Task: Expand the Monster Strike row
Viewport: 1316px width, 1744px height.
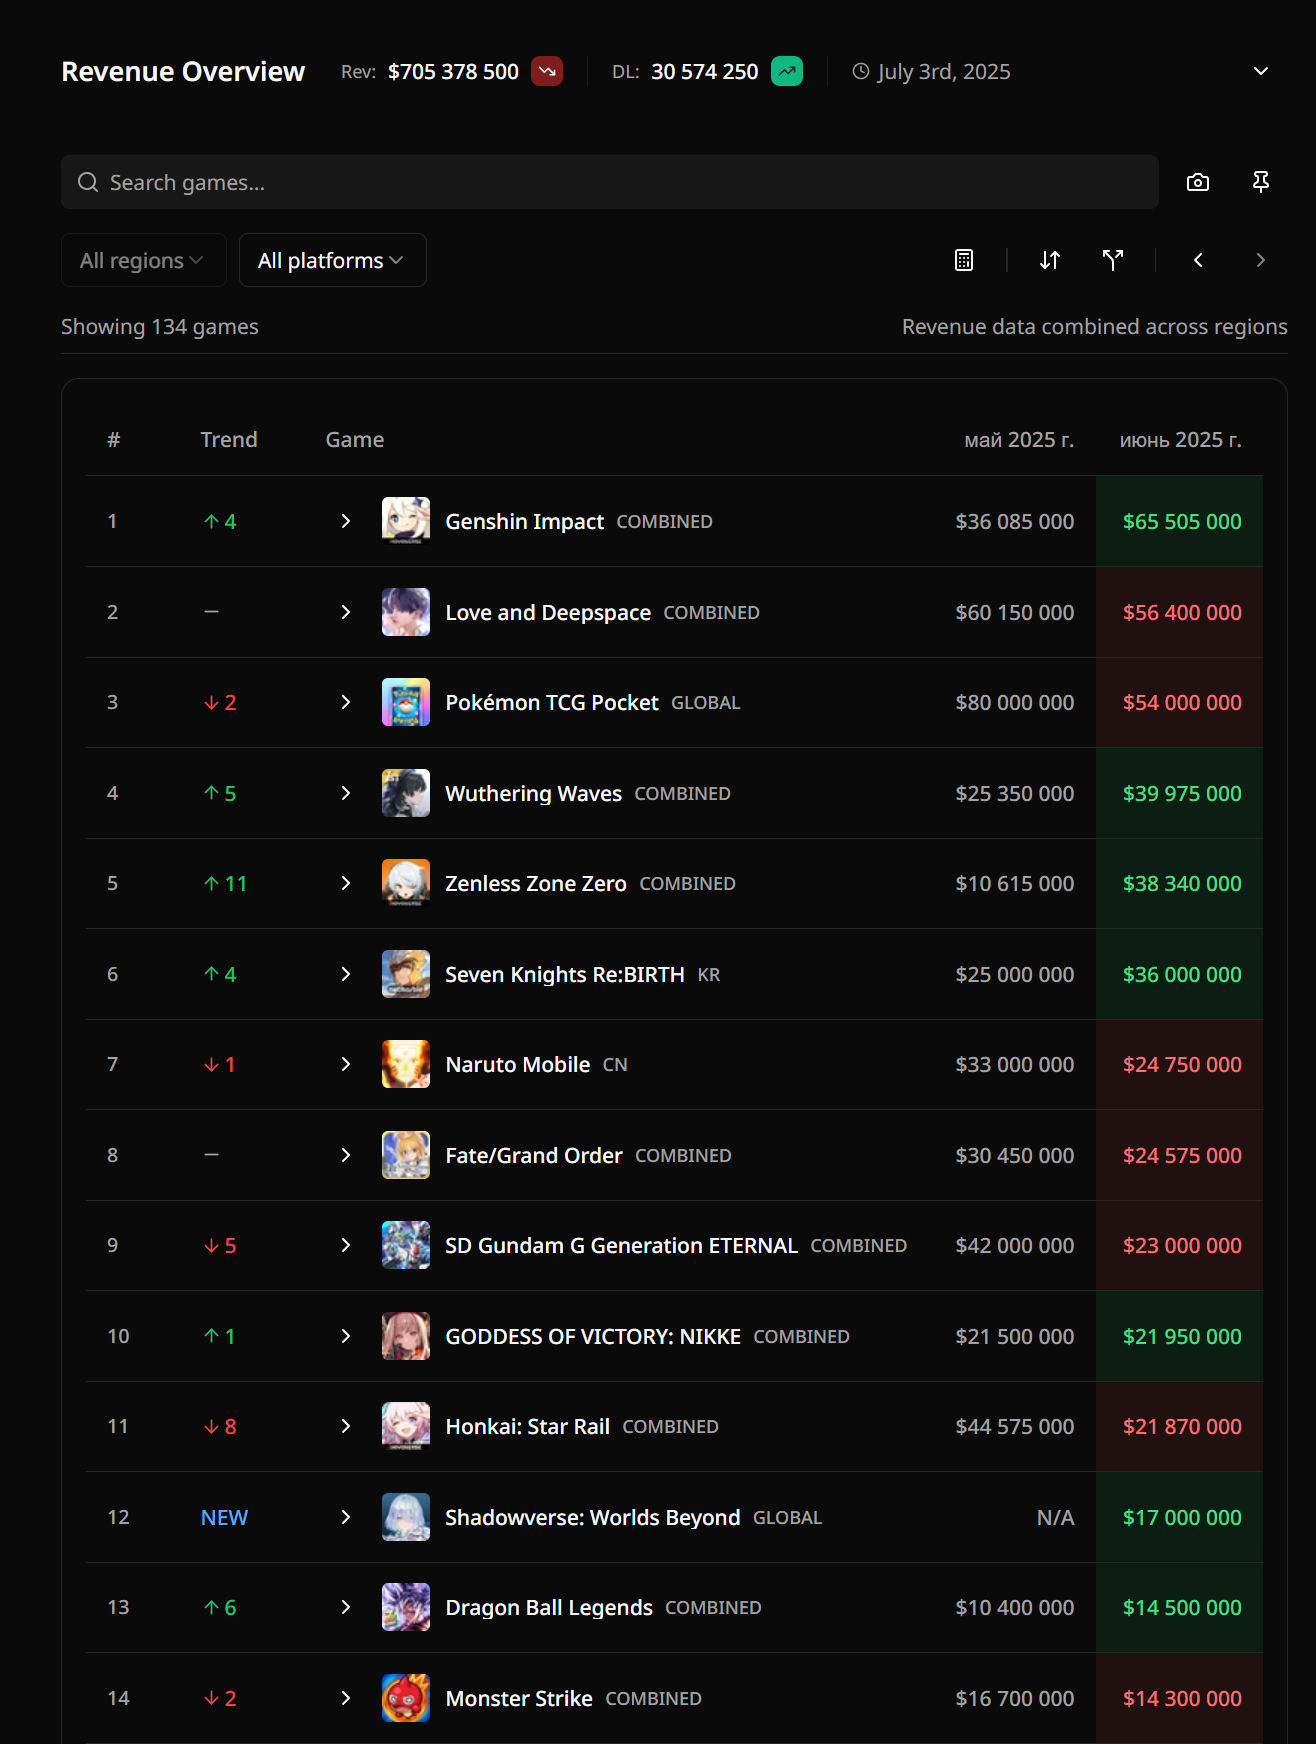Action: pos(346,1698)
